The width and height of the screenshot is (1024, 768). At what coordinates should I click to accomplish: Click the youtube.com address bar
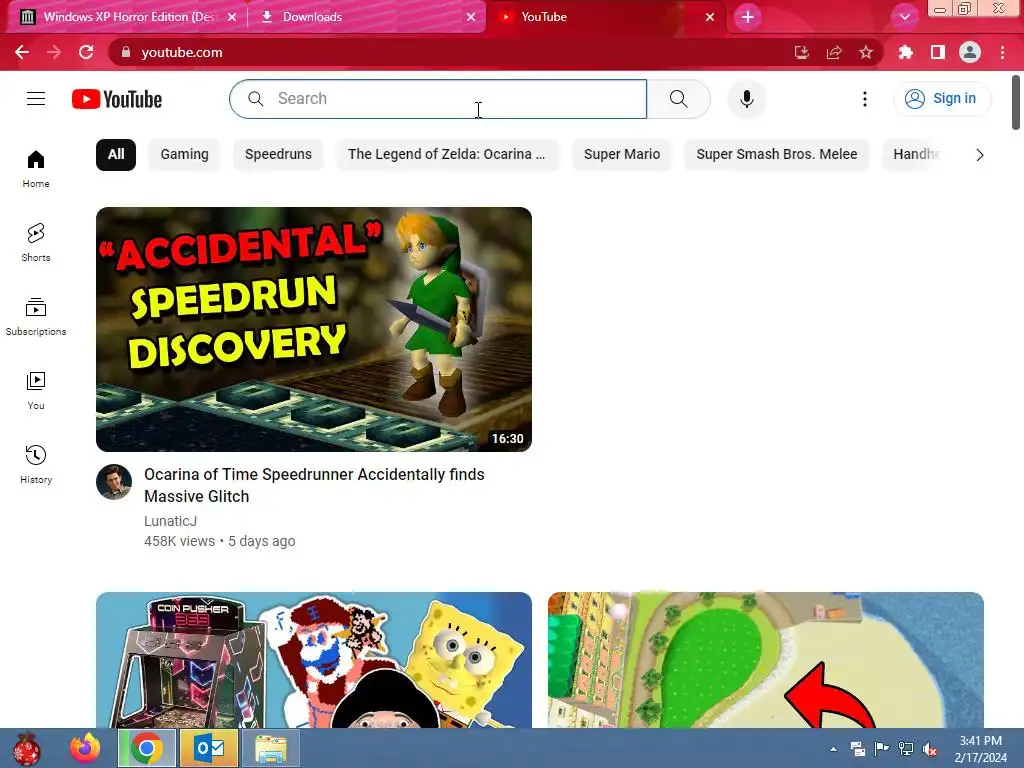(x=451, y=52)
